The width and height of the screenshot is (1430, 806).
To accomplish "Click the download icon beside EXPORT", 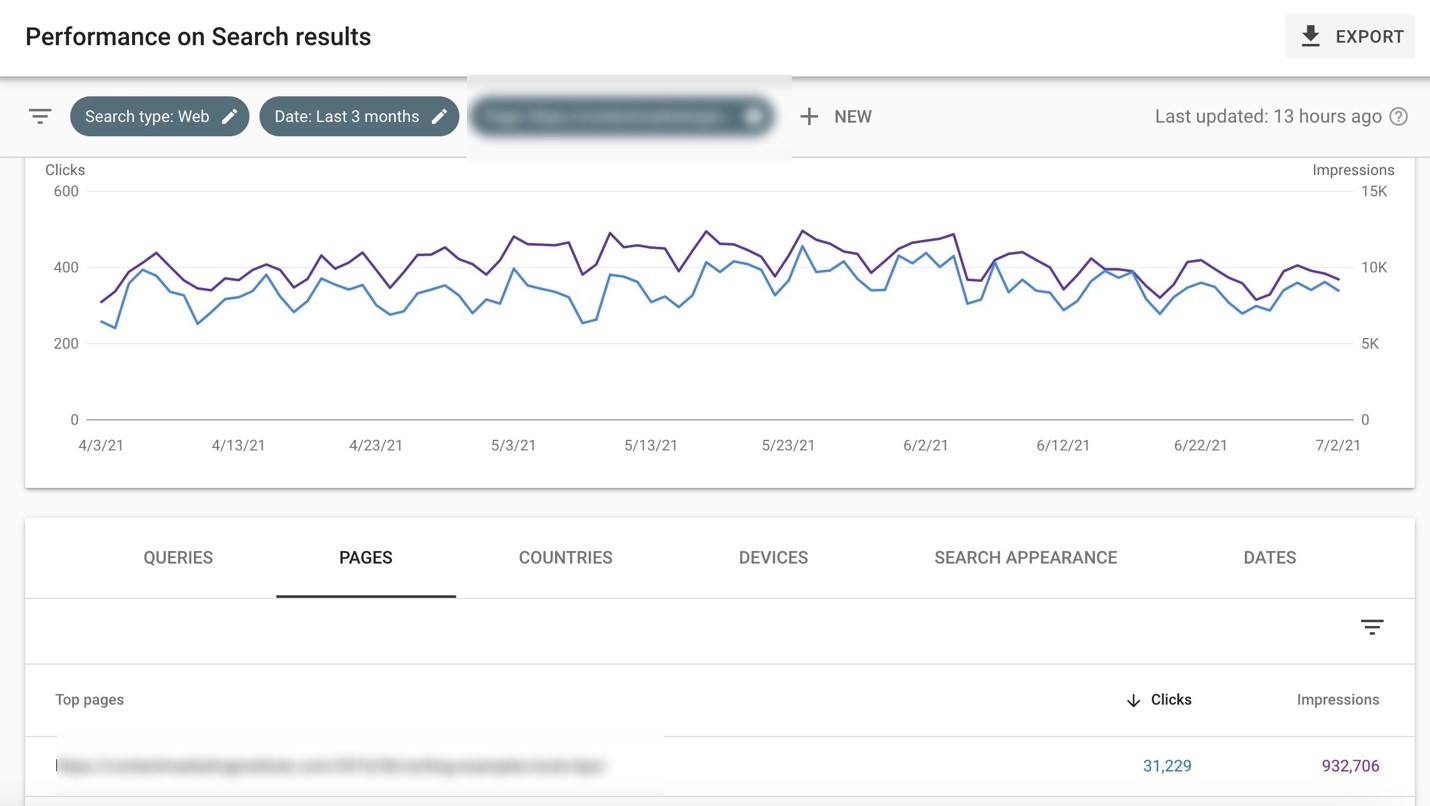I will [x=1310, y=37].
